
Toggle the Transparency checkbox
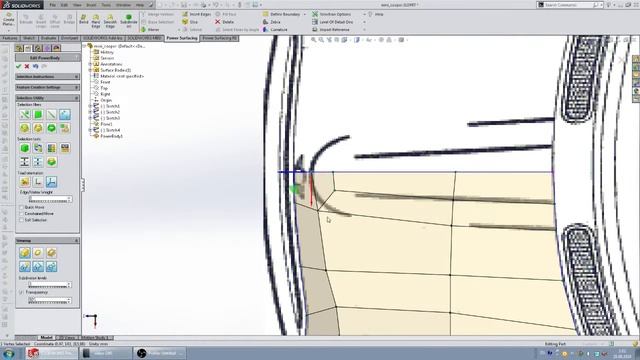tap(22, 292)
